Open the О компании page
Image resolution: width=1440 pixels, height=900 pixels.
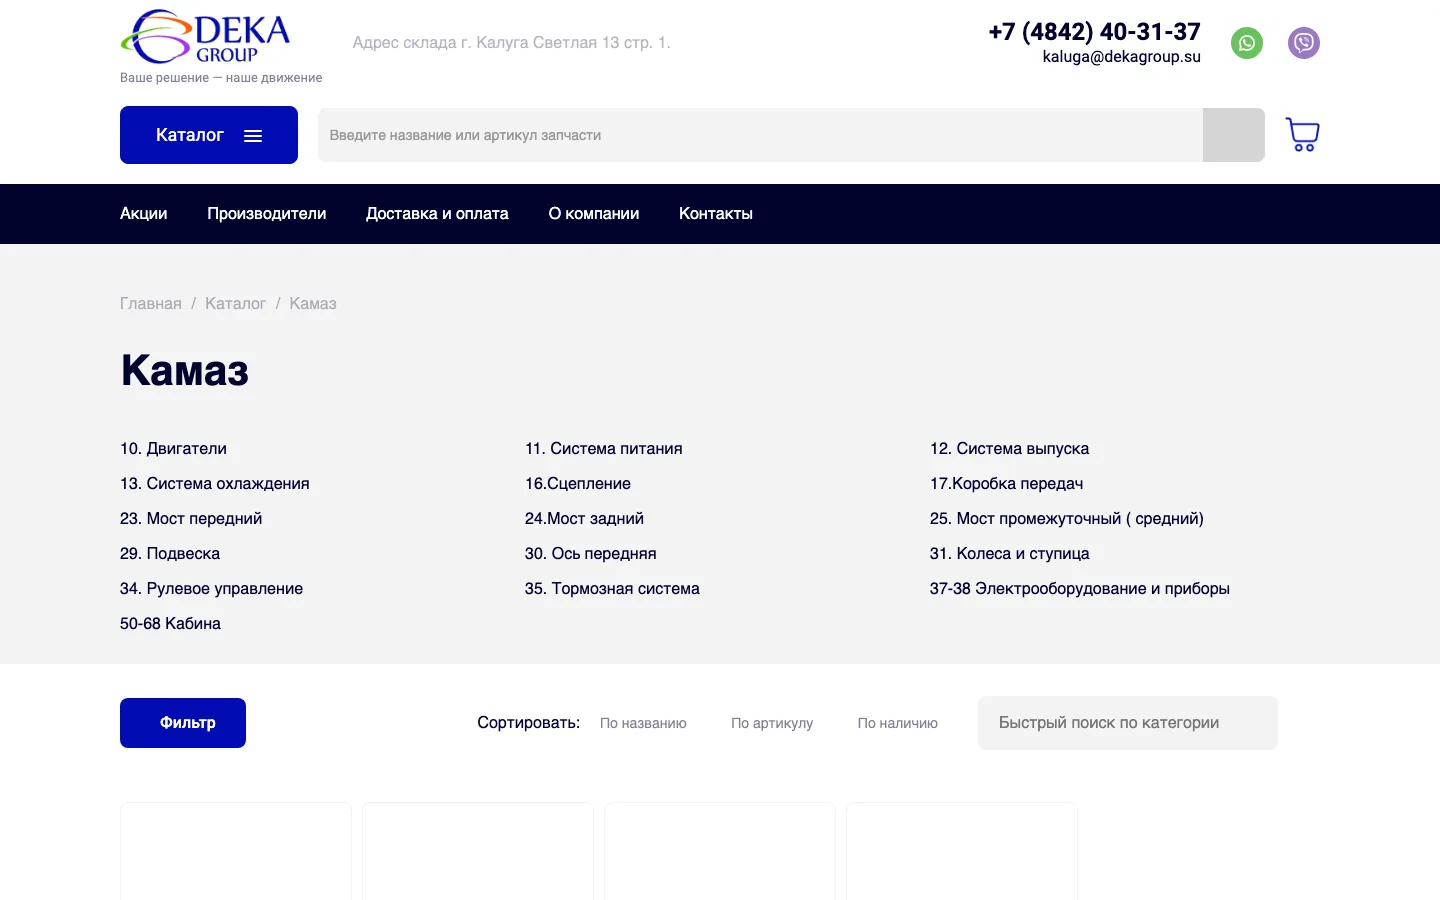pyautogui.click(x=594, y=214)
